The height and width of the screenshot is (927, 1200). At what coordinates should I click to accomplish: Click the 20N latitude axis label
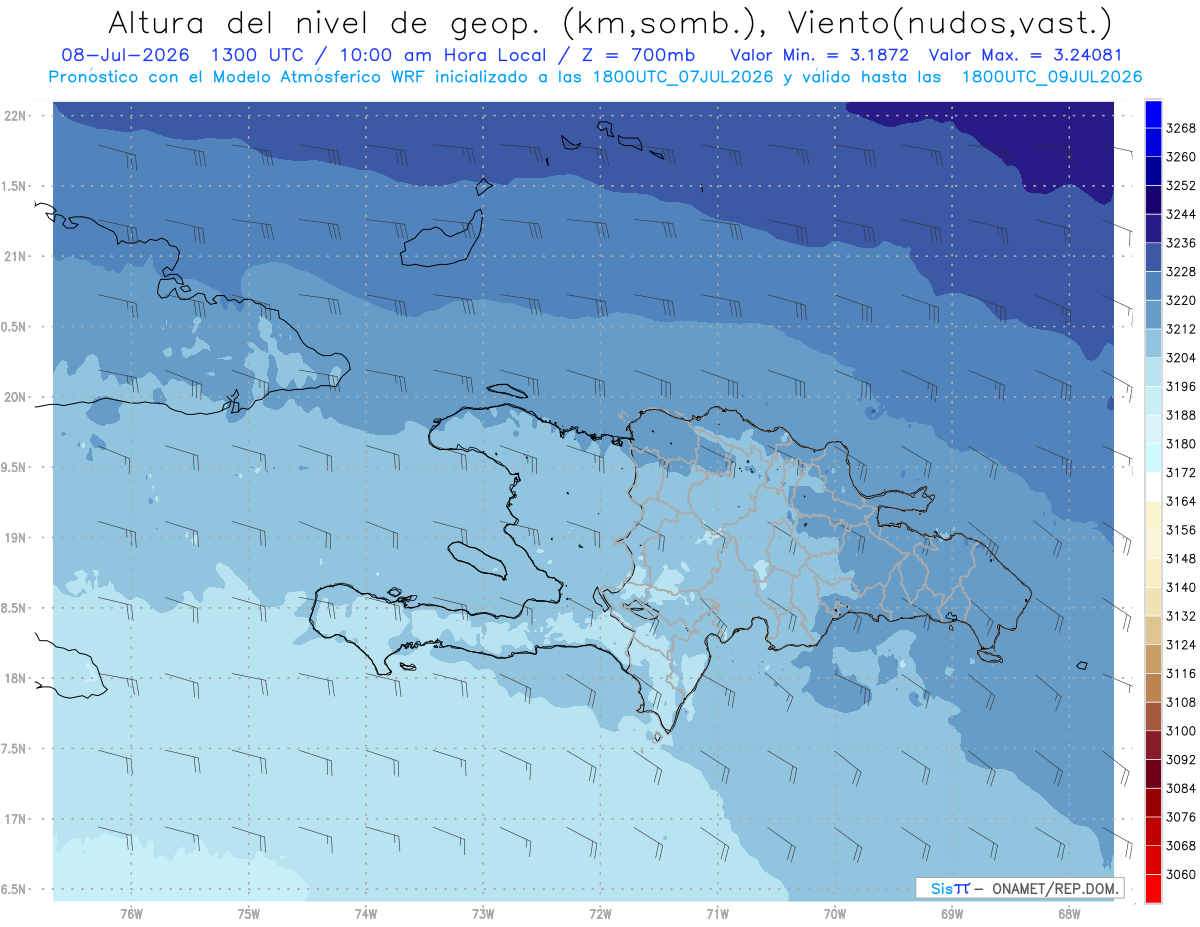pos(15,397)
